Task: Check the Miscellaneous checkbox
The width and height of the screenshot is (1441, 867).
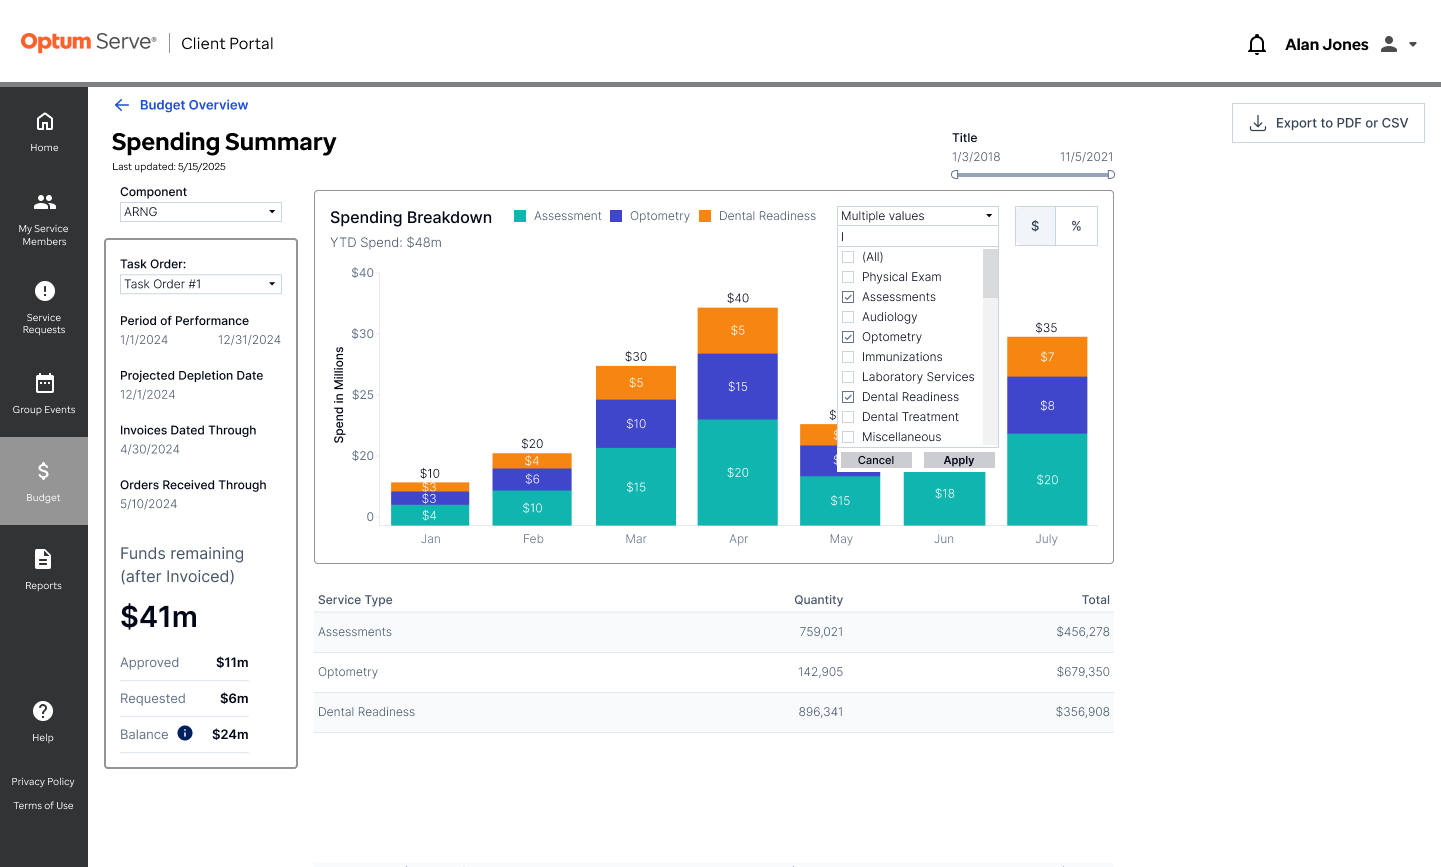Action: 848,437
